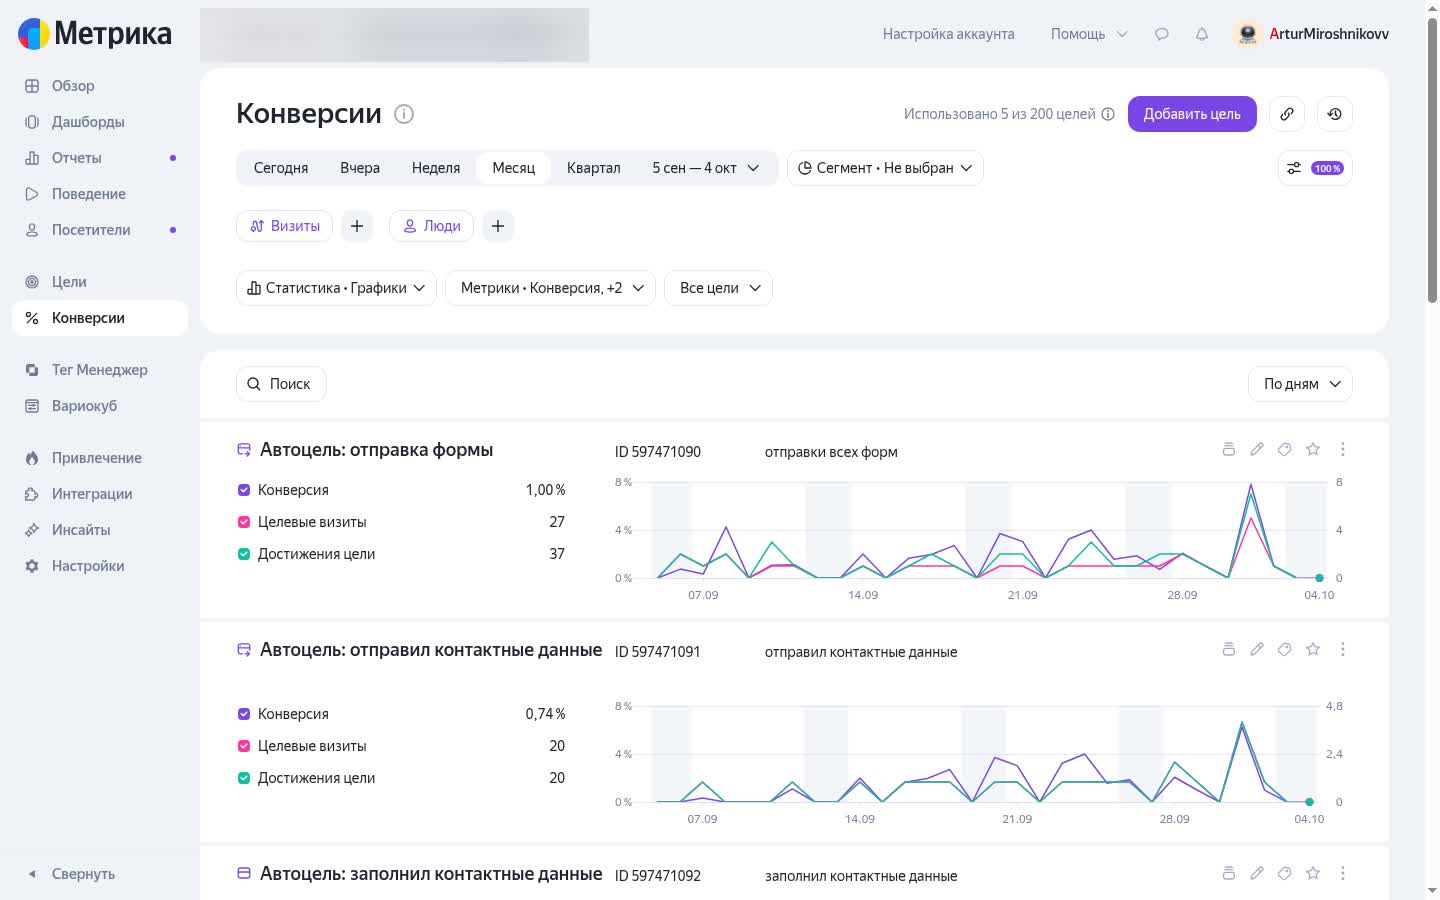Open the По дням grouping dropdown
The width and height of the screenshot is (1440, 900).
point(1300,384)
